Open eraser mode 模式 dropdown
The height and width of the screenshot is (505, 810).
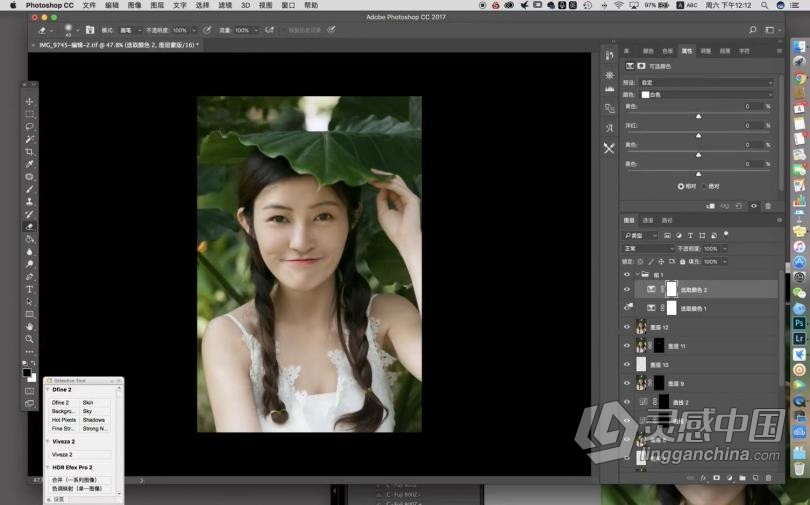coord(130,30)
